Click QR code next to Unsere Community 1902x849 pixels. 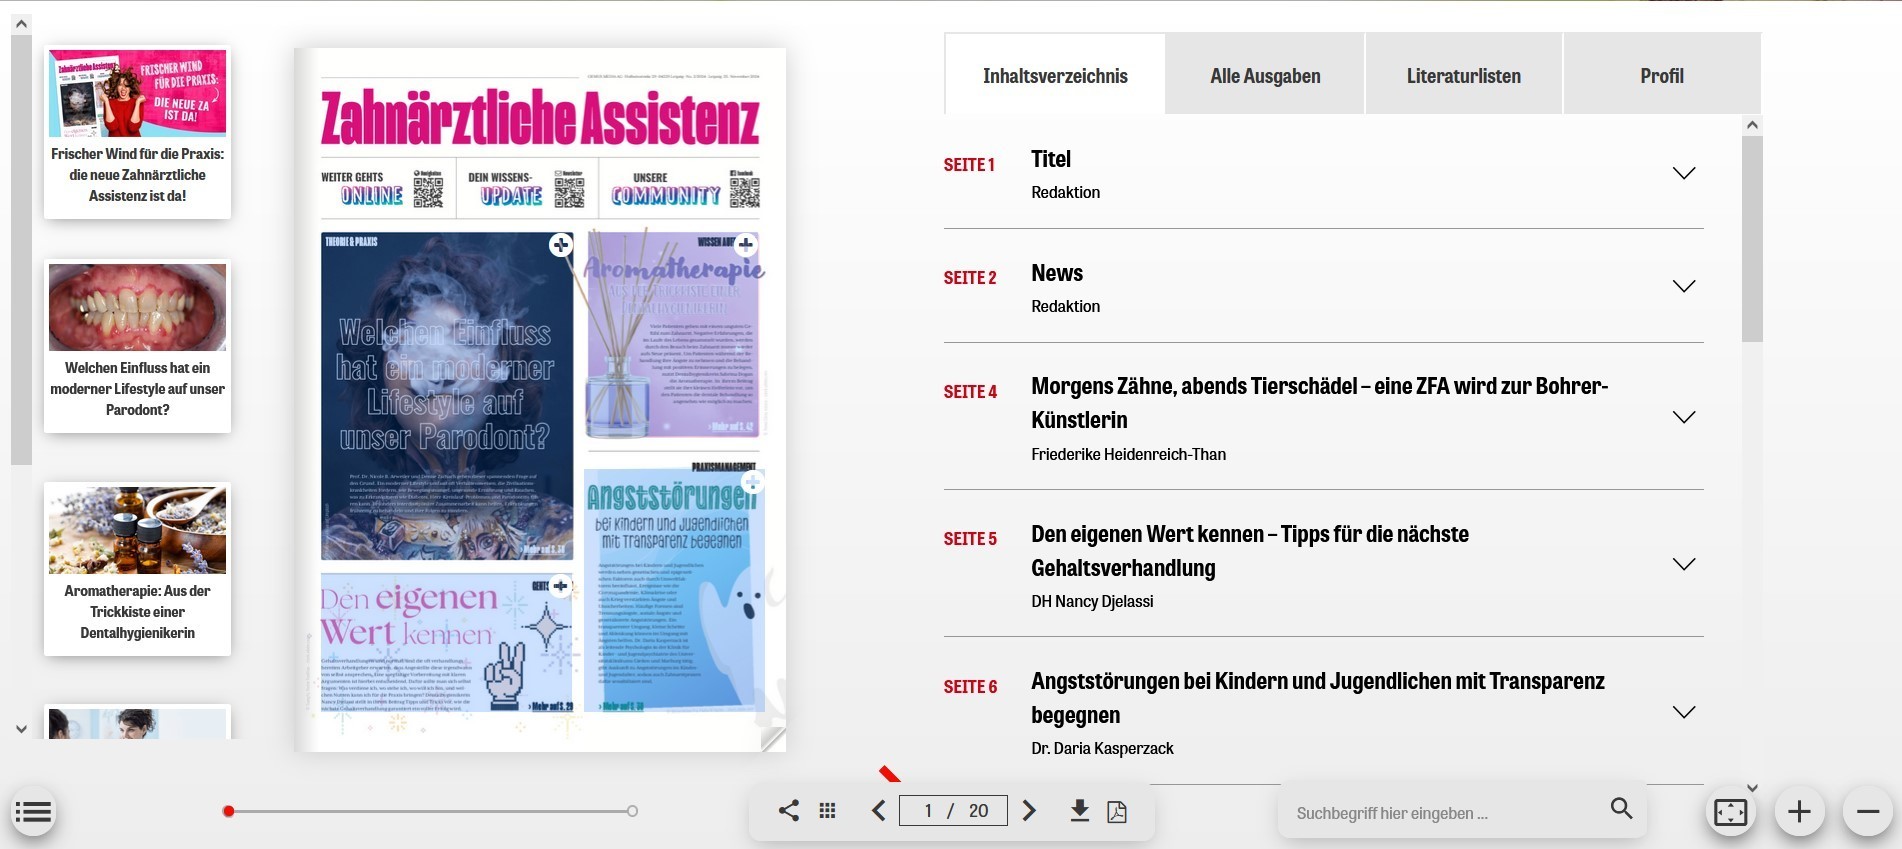tap(744, 189)
